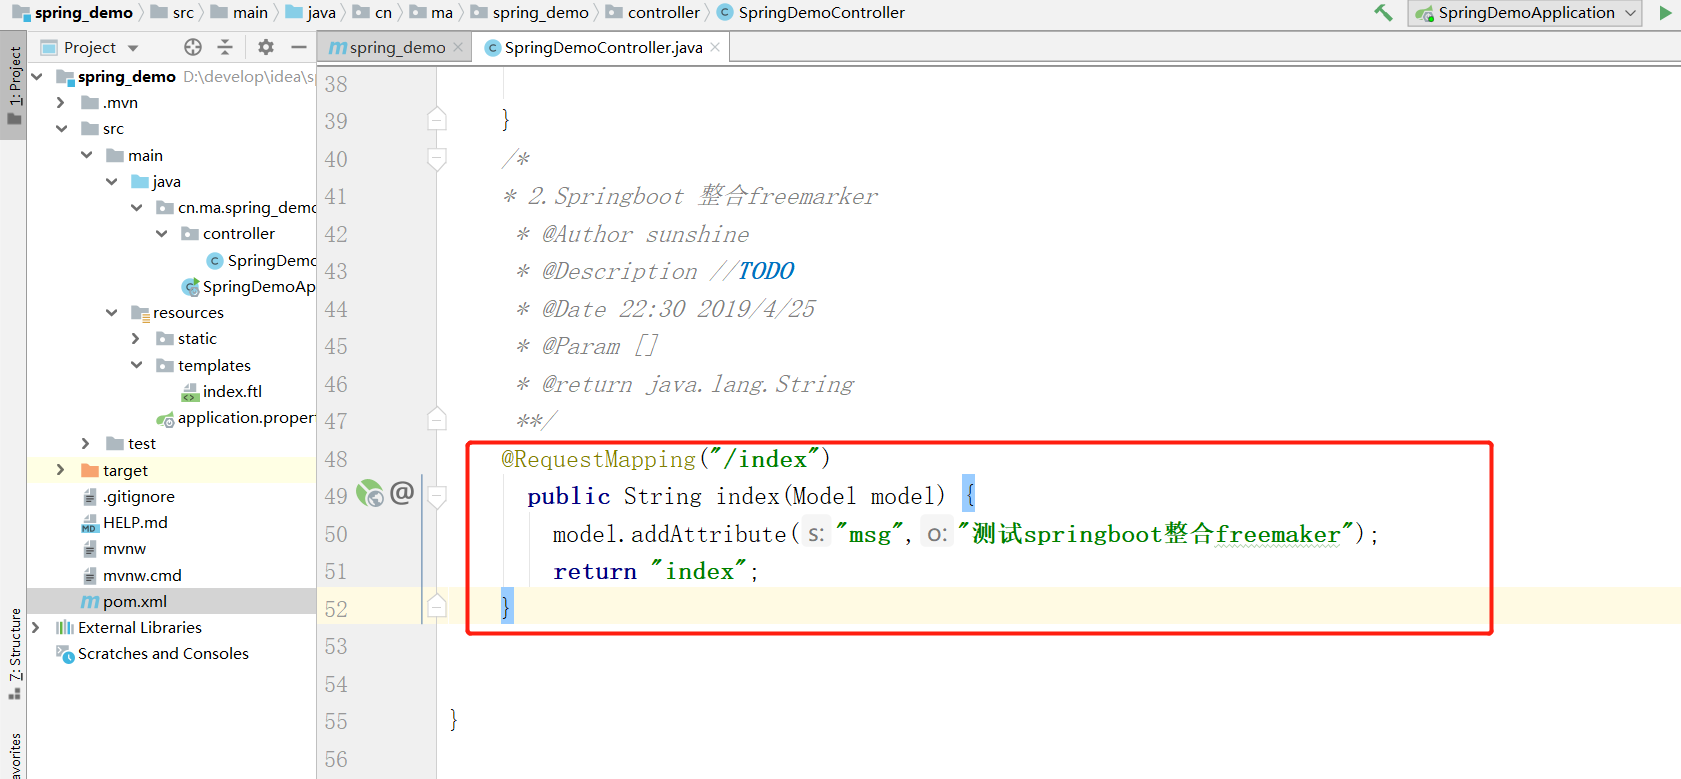Collapse the spring_demo root project node
Screen dimensions: 1681x779
[x=37, y=76]
